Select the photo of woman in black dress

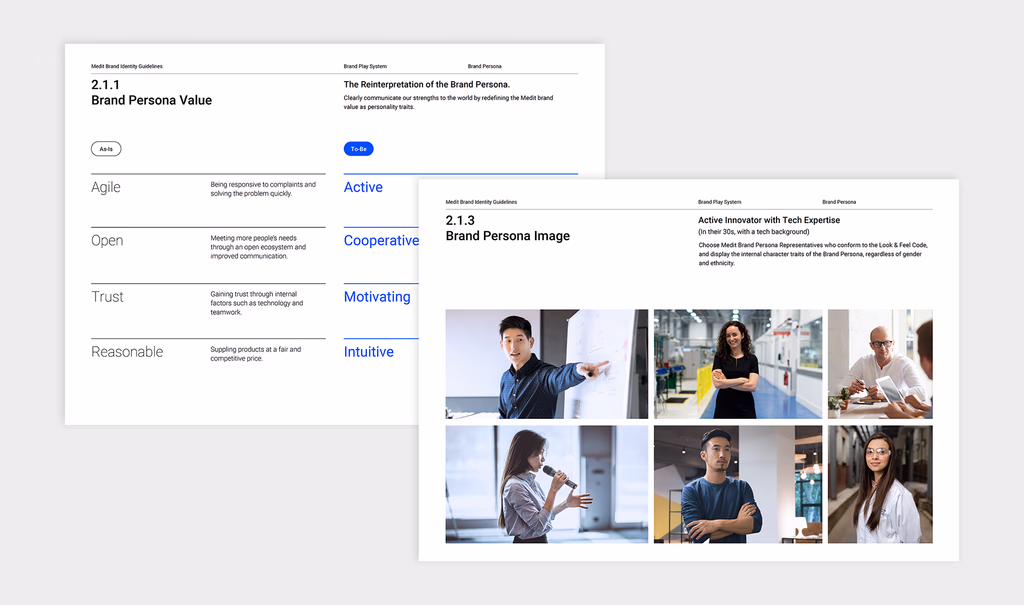(738, 364)
